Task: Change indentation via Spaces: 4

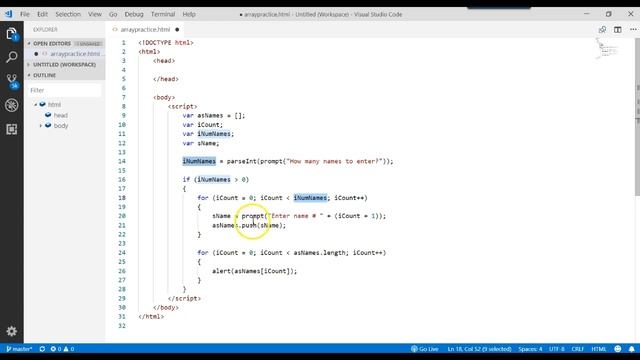Action: pyautogui.click(x=530, y=349)
